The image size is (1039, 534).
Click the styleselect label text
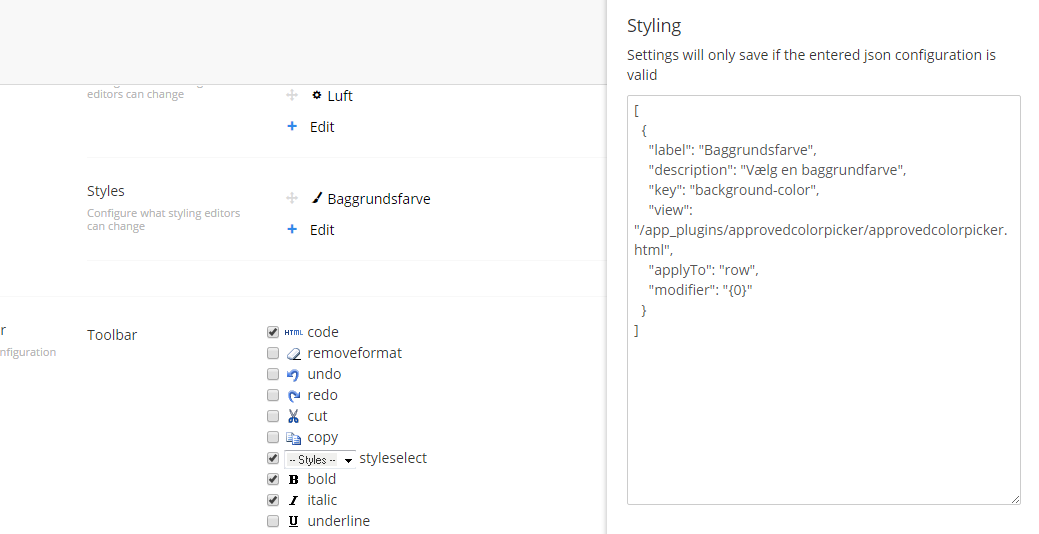click(x=393, y=458)
